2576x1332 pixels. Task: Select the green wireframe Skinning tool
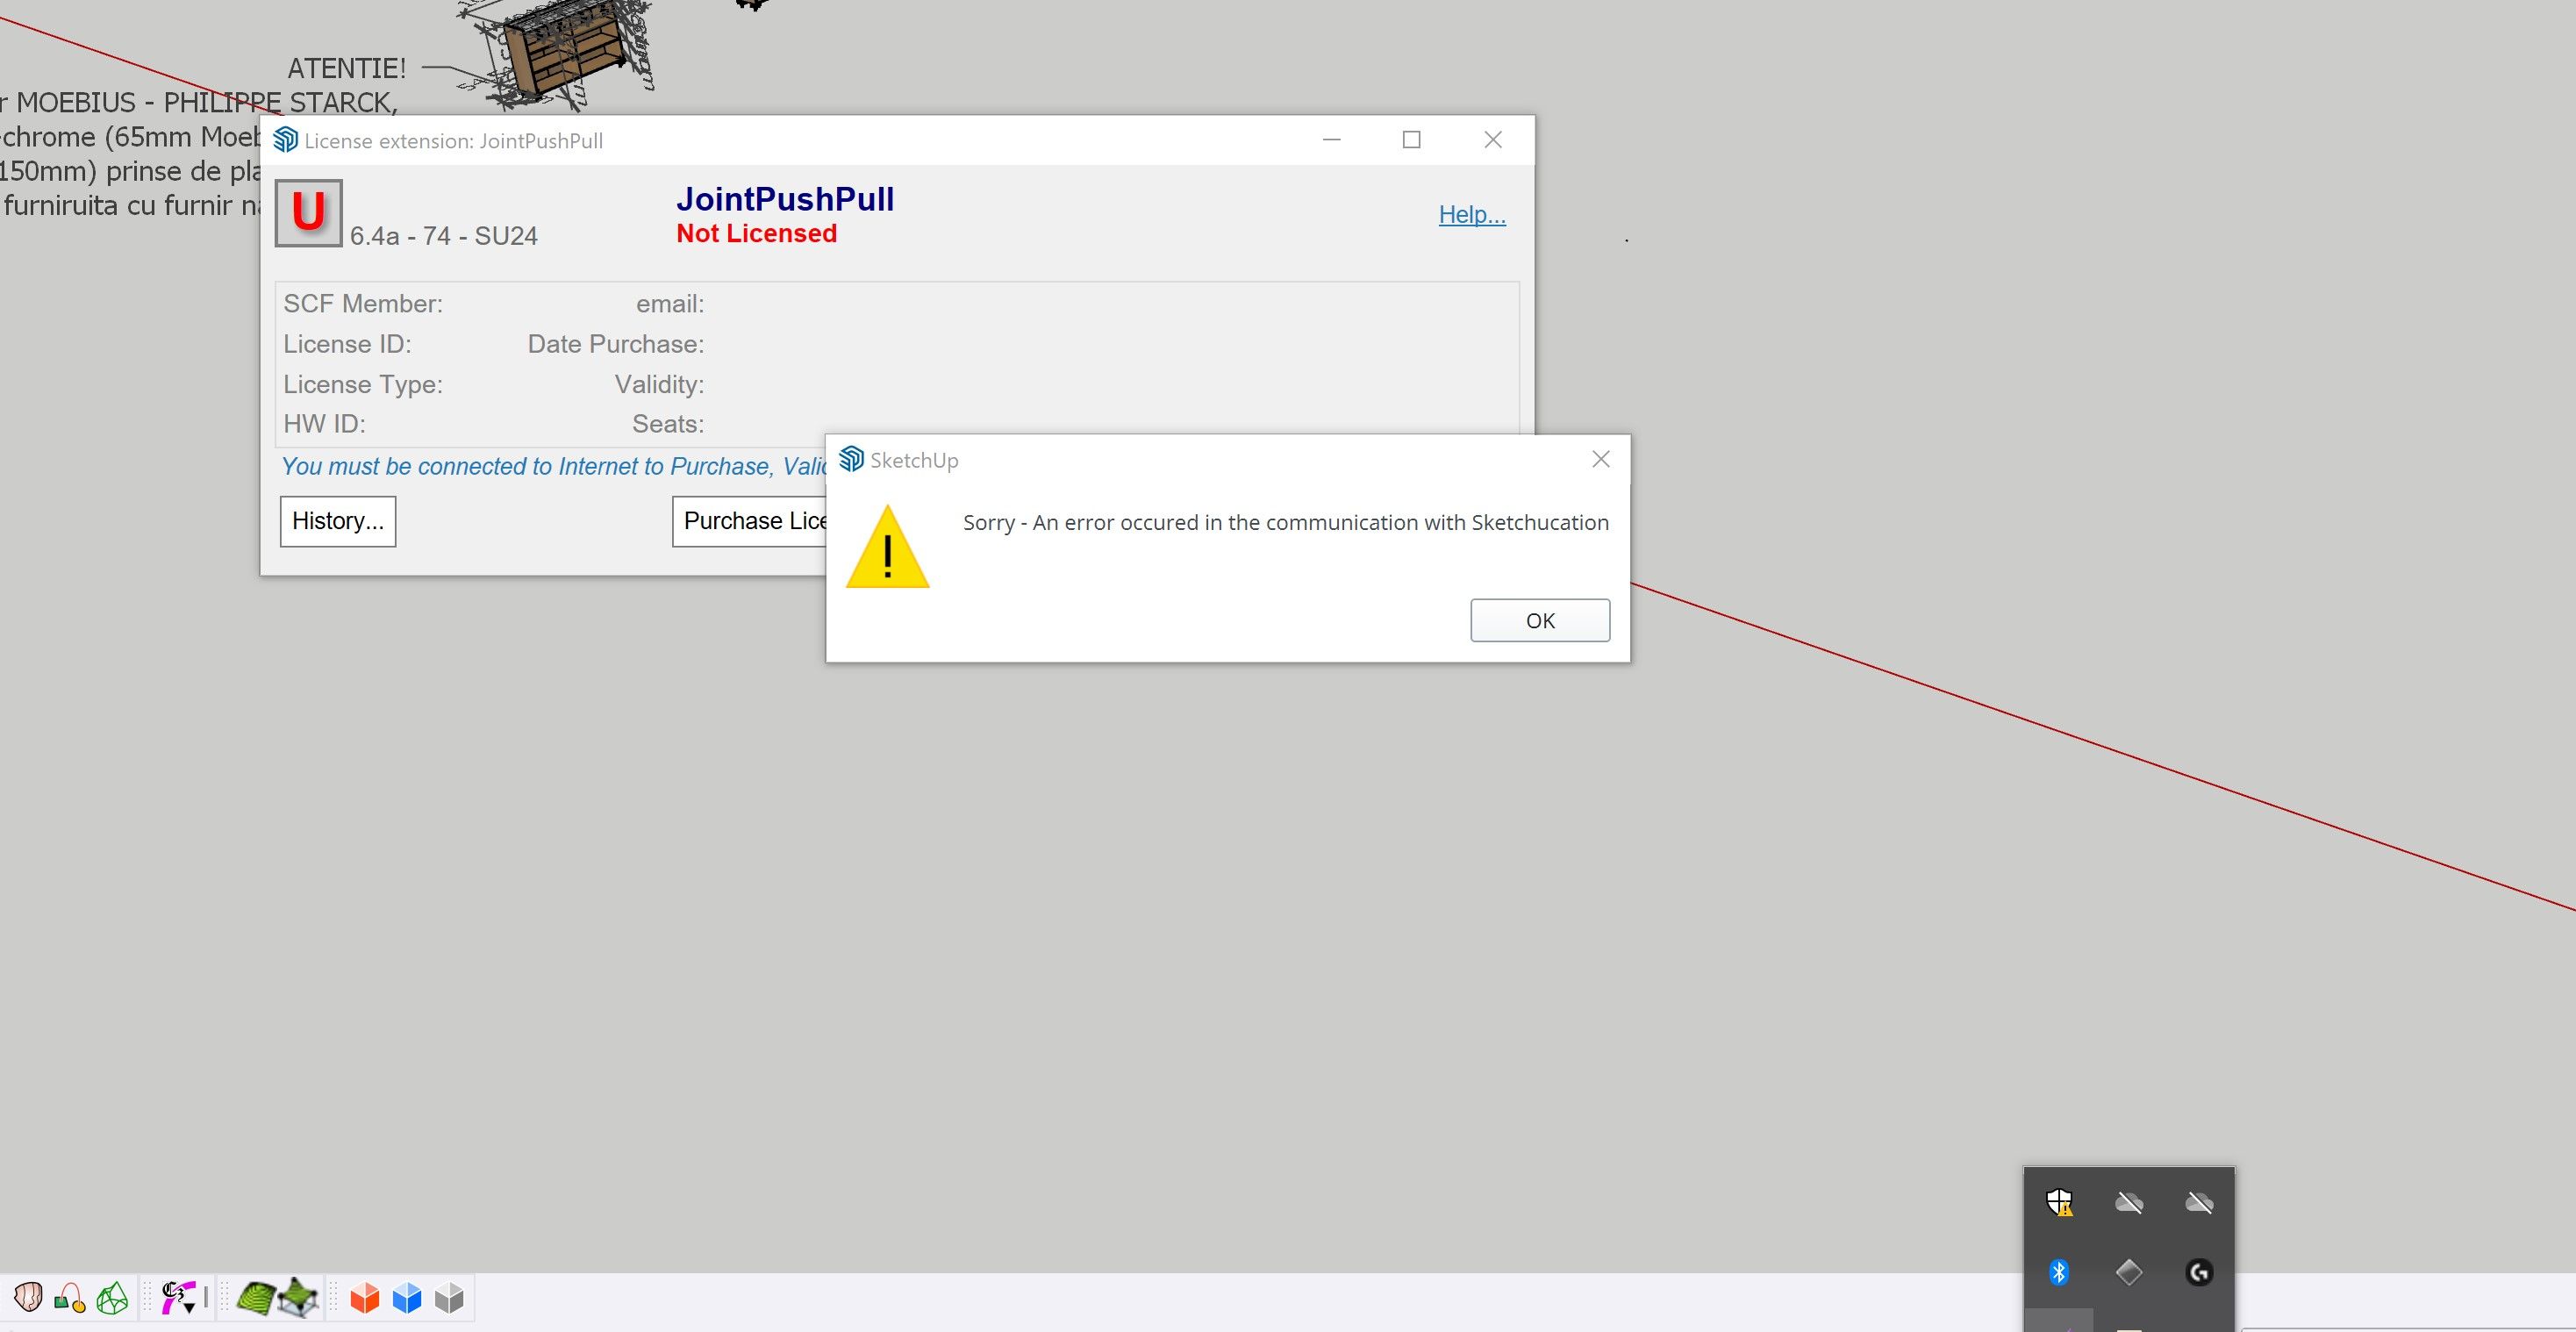coord(112,1297)
